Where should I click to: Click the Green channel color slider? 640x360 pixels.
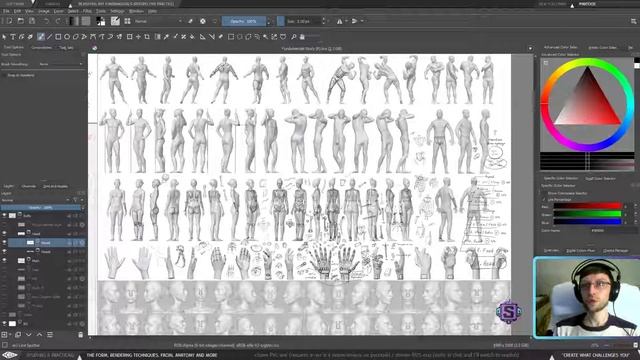[x=587, y=214]
